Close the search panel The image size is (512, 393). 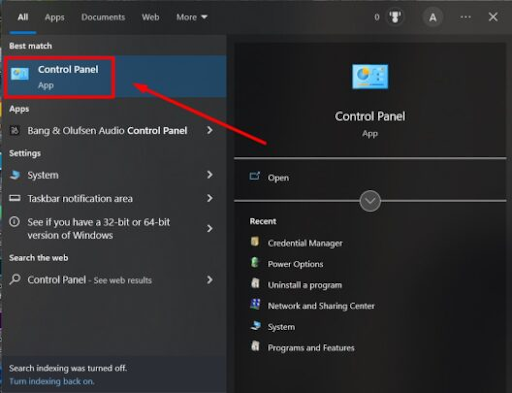pos(493,17)
